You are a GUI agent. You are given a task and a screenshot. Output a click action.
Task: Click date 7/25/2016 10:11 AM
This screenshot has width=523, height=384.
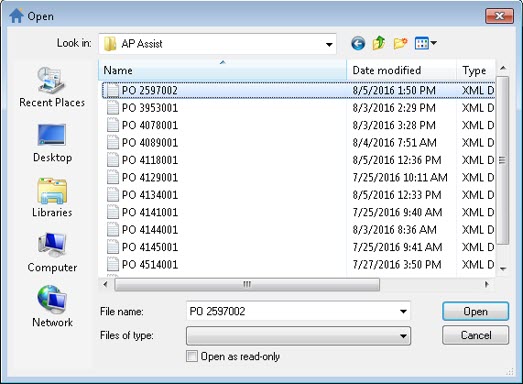click(x=400, y=177)
